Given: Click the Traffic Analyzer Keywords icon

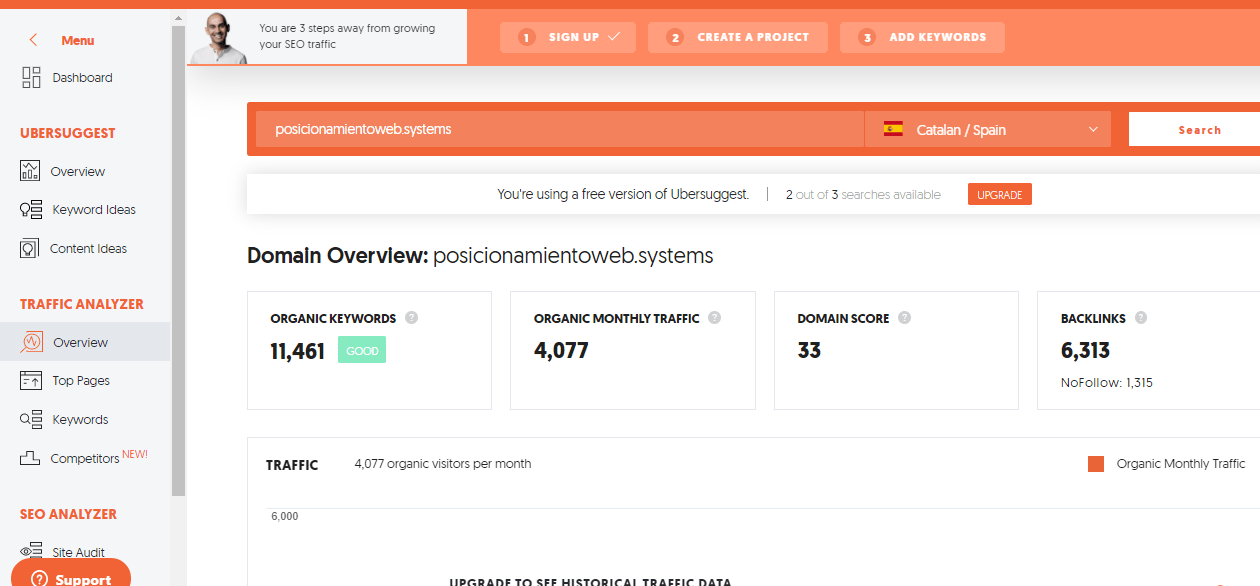Looking at the screenshot, I should click(31, 419).
